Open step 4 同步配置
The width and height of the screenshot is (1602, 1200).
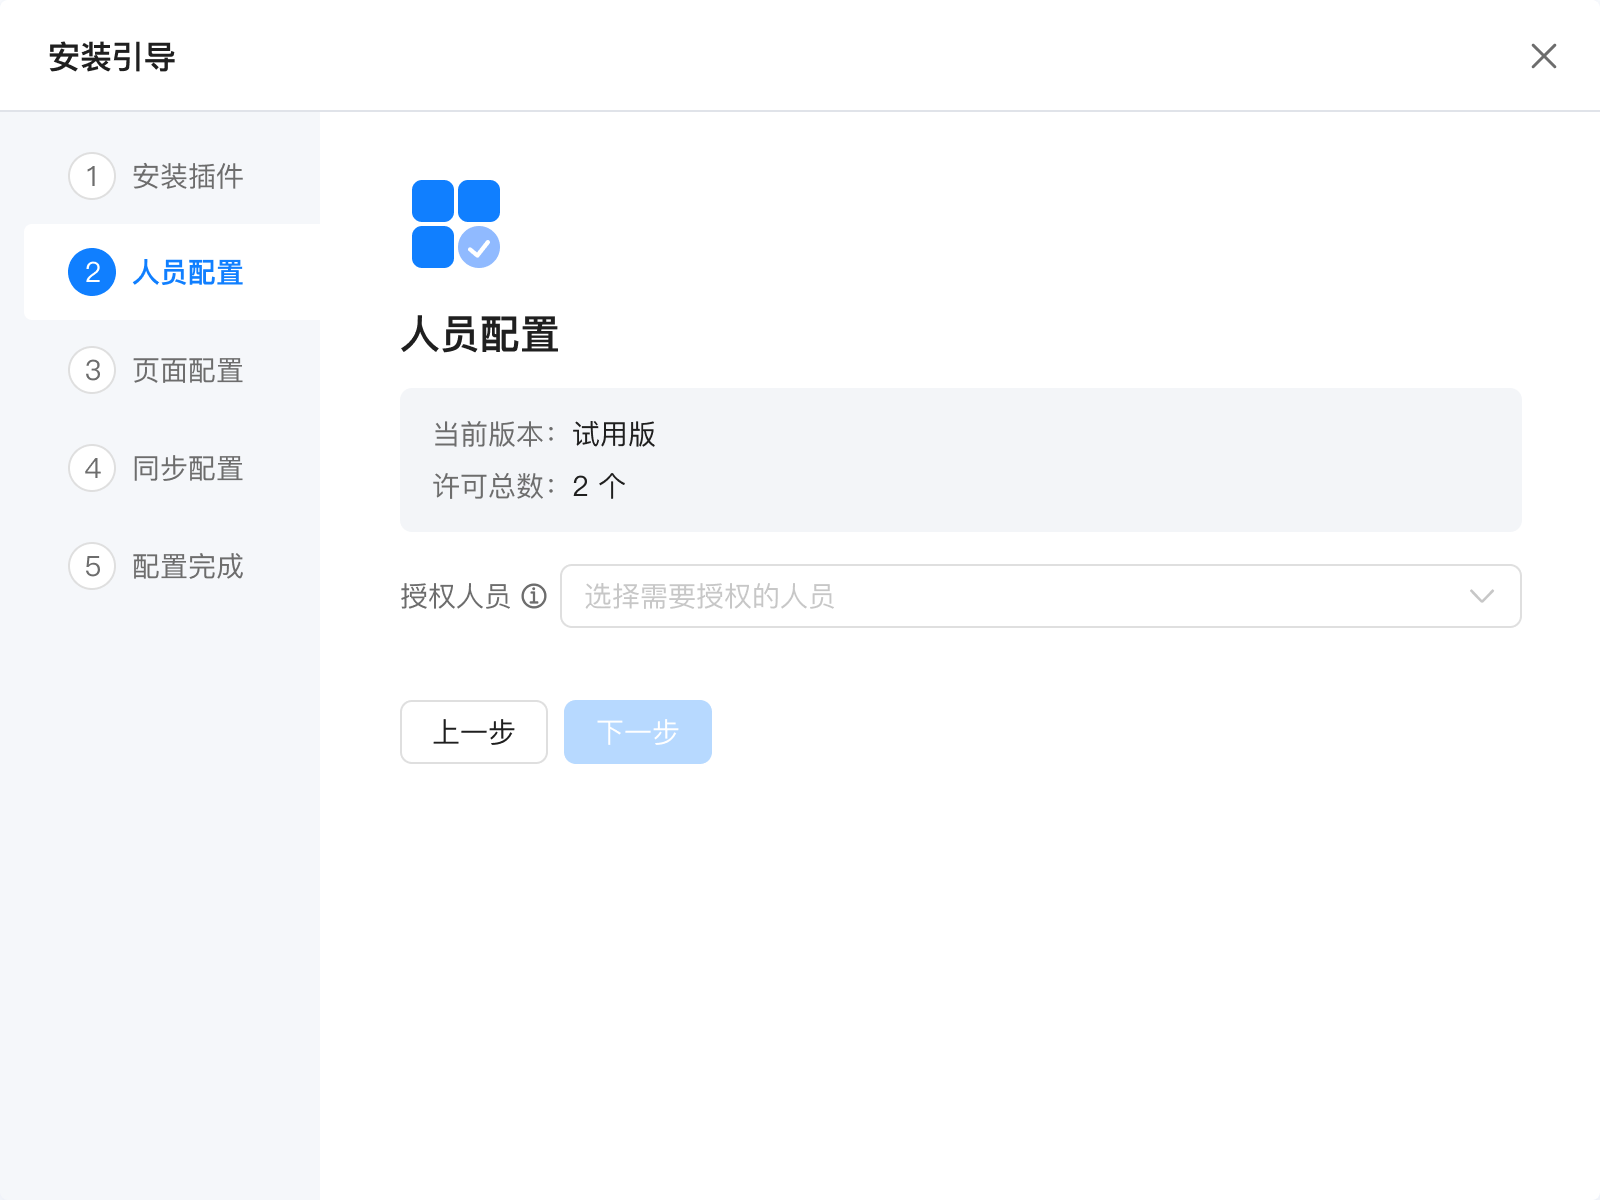tap(156, 468)
